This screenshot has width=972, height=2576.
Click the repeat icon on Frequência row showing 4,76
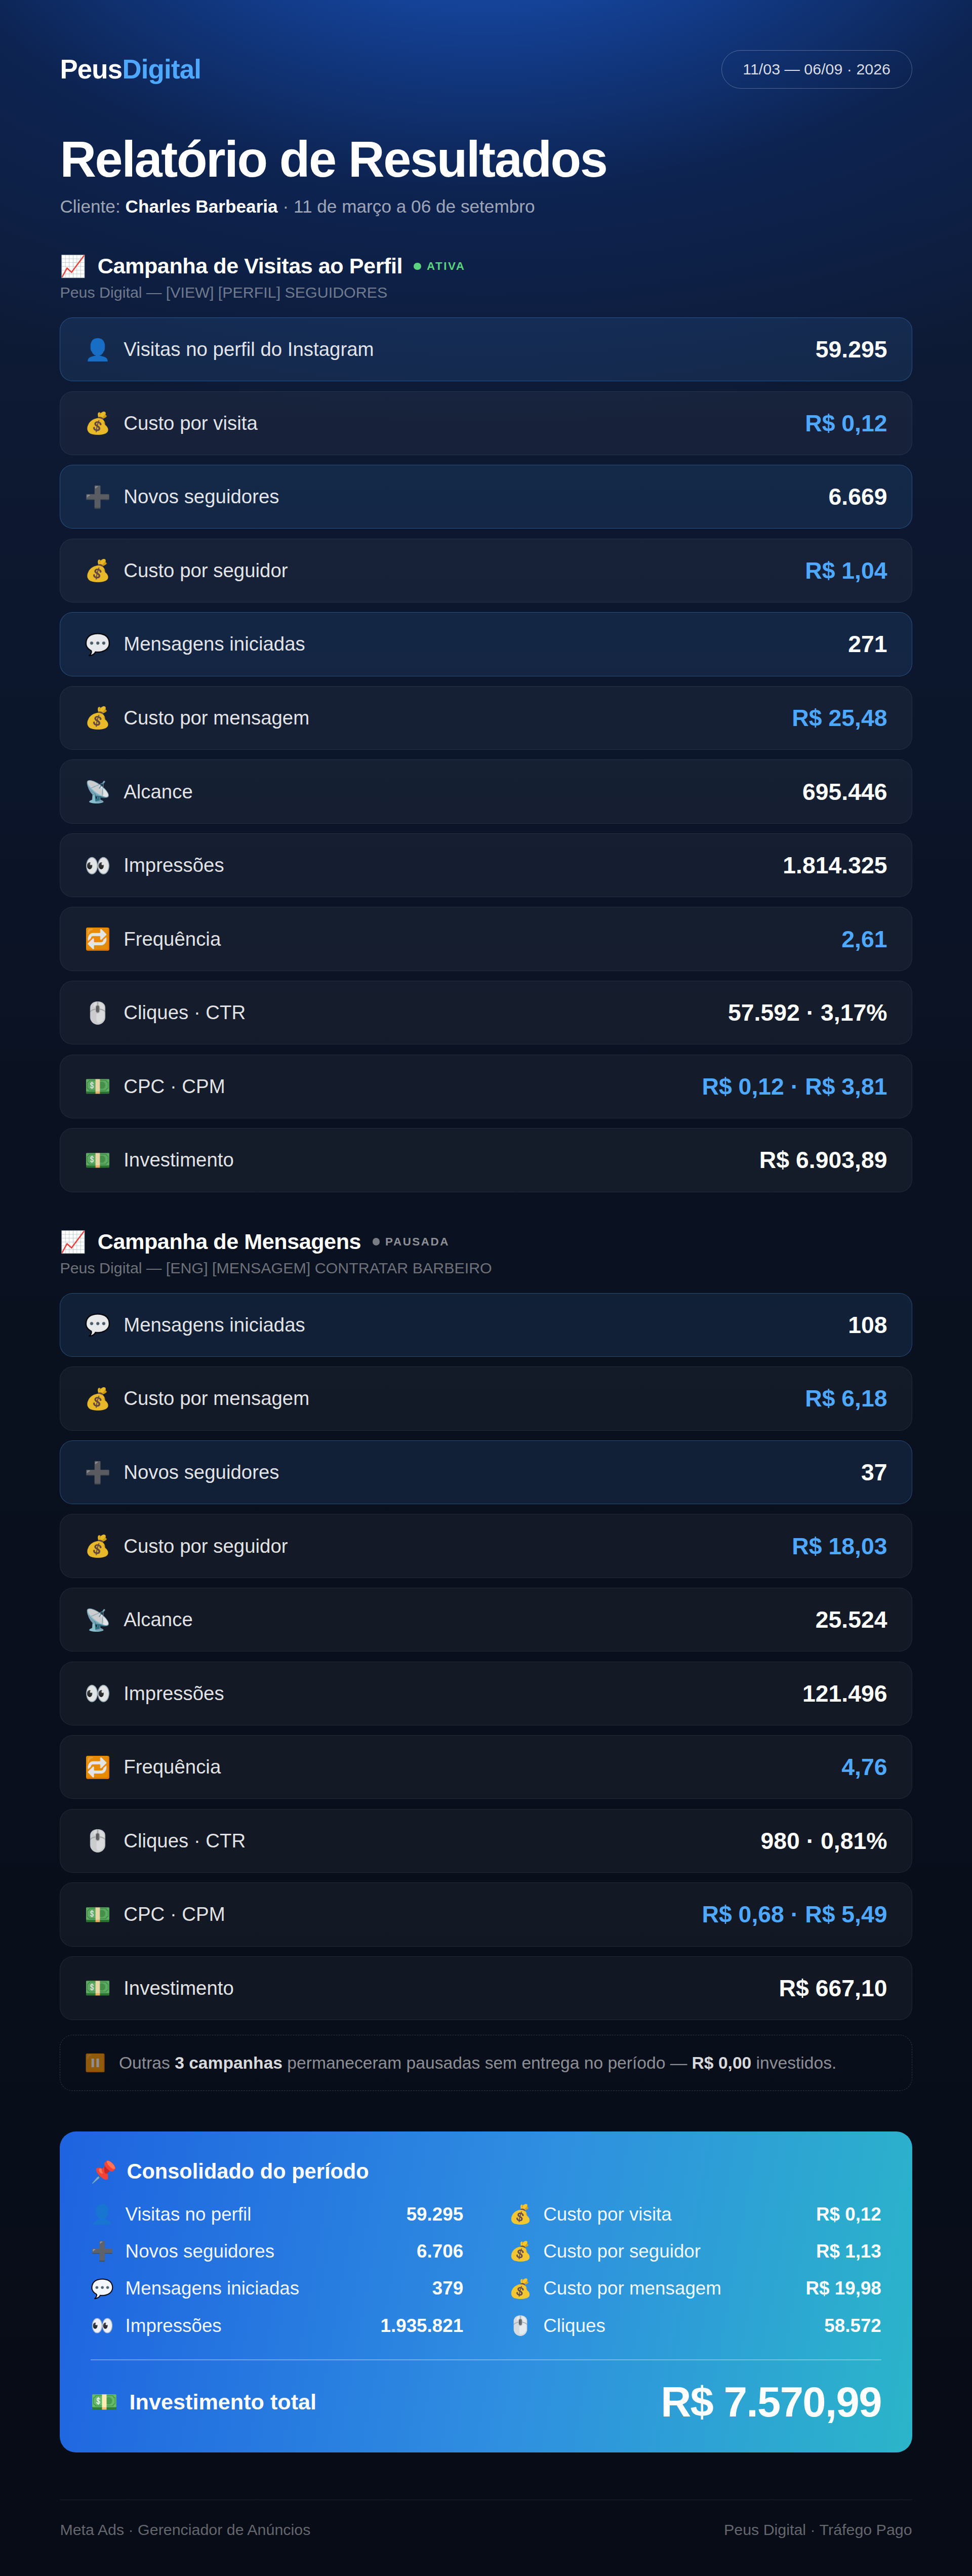[x=97, y=1767]
